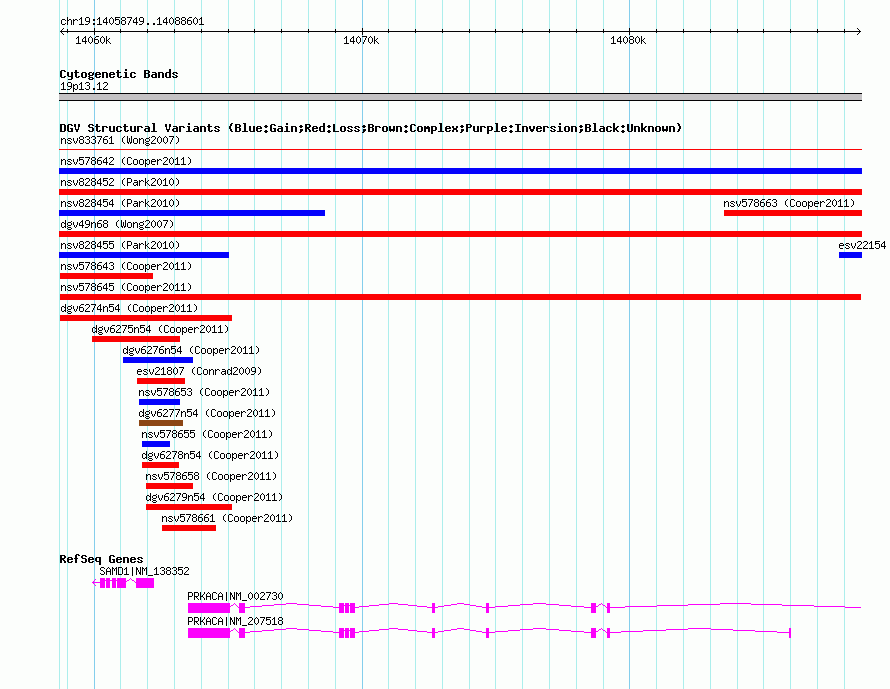
Task: Select the nsv578655 blue gain bar
Action: coord(156,444)
